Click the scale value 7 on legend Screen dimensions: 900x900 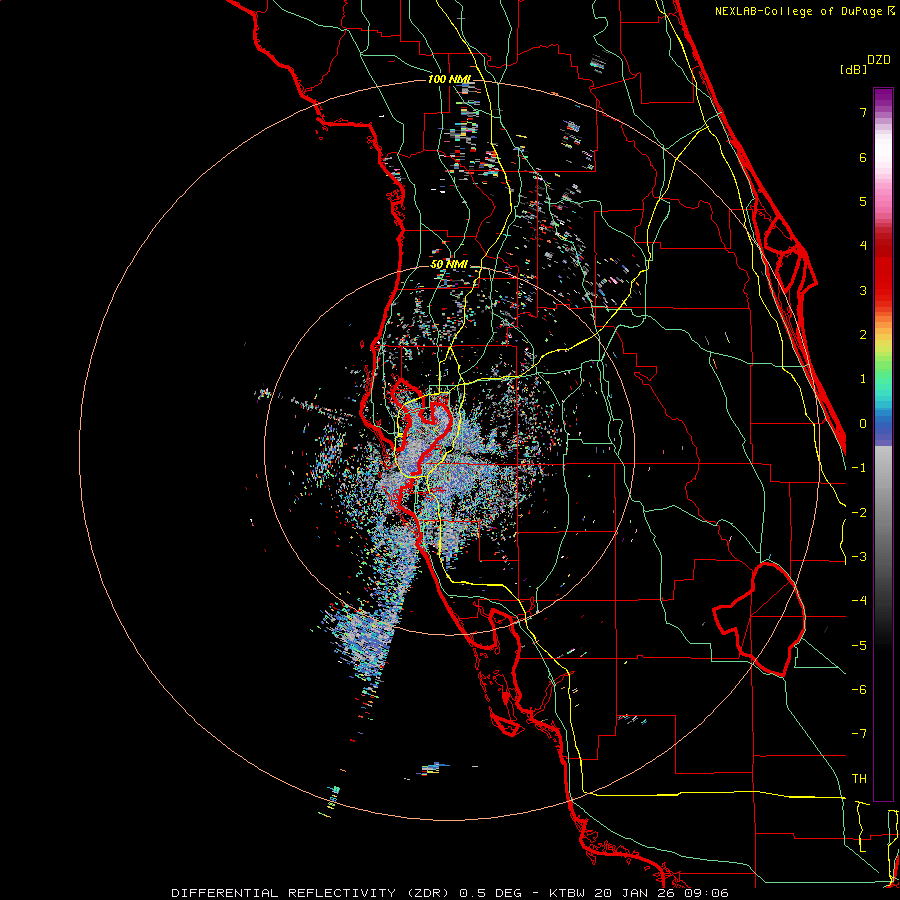click(x=863, y=112)
